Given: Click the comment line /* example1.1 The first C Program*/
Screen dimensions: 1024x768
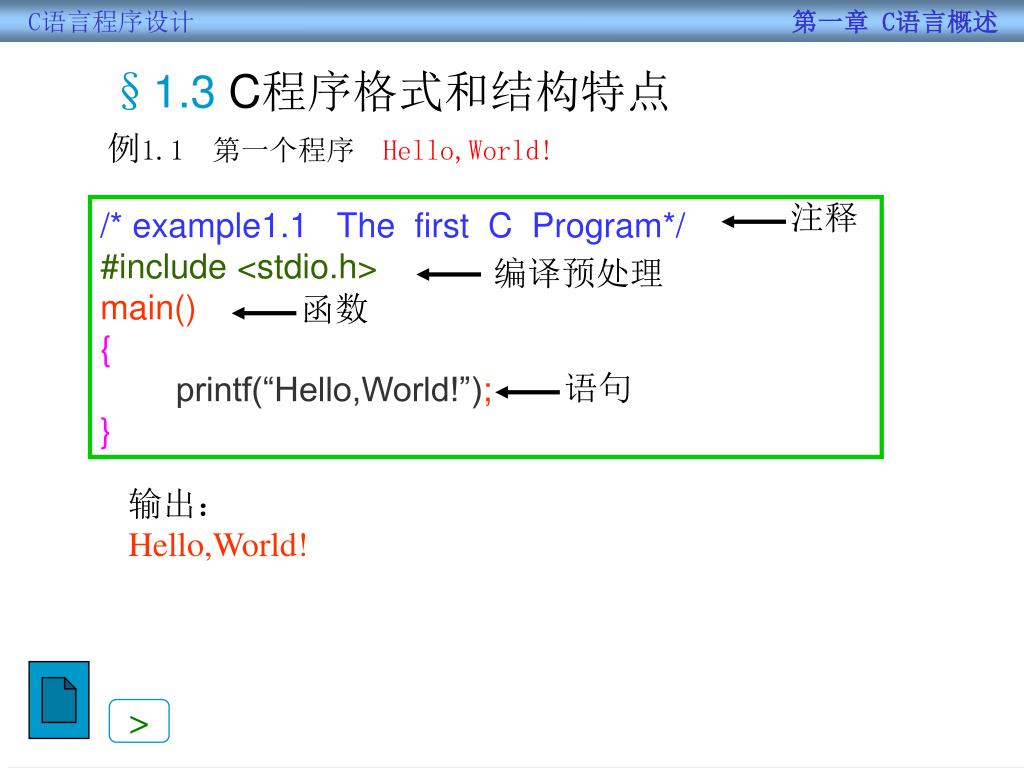Looking at the screenshot, I should pos(392,227).
